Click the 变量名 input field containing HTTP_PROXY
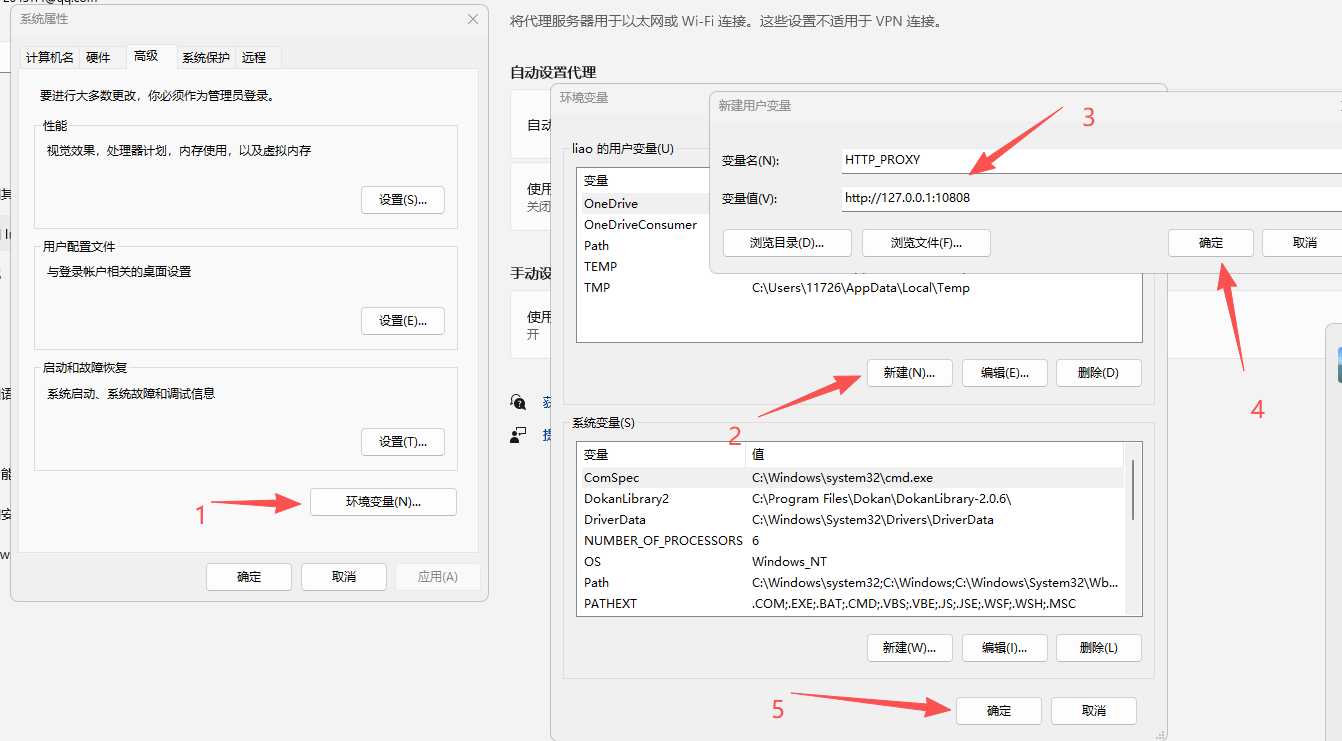Image resolution: width=1342 pixels, height=741 pixels. pyautogui.click(x=1090, y=160)
